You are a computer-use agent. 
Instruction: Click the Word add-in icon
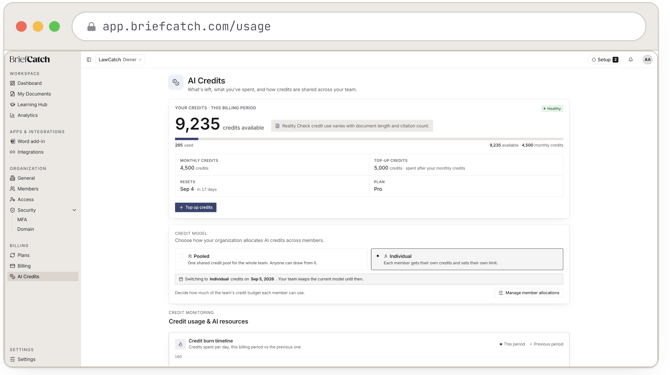click(12, 141)
